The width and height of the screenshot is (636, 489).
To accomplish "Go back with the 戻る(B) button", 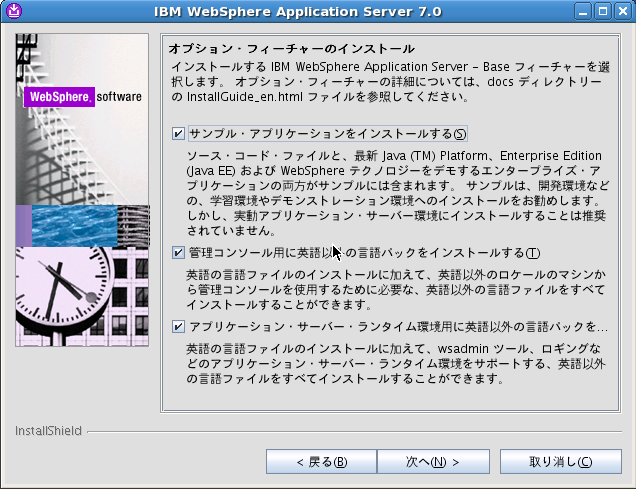I will click(x=321, y=462).
